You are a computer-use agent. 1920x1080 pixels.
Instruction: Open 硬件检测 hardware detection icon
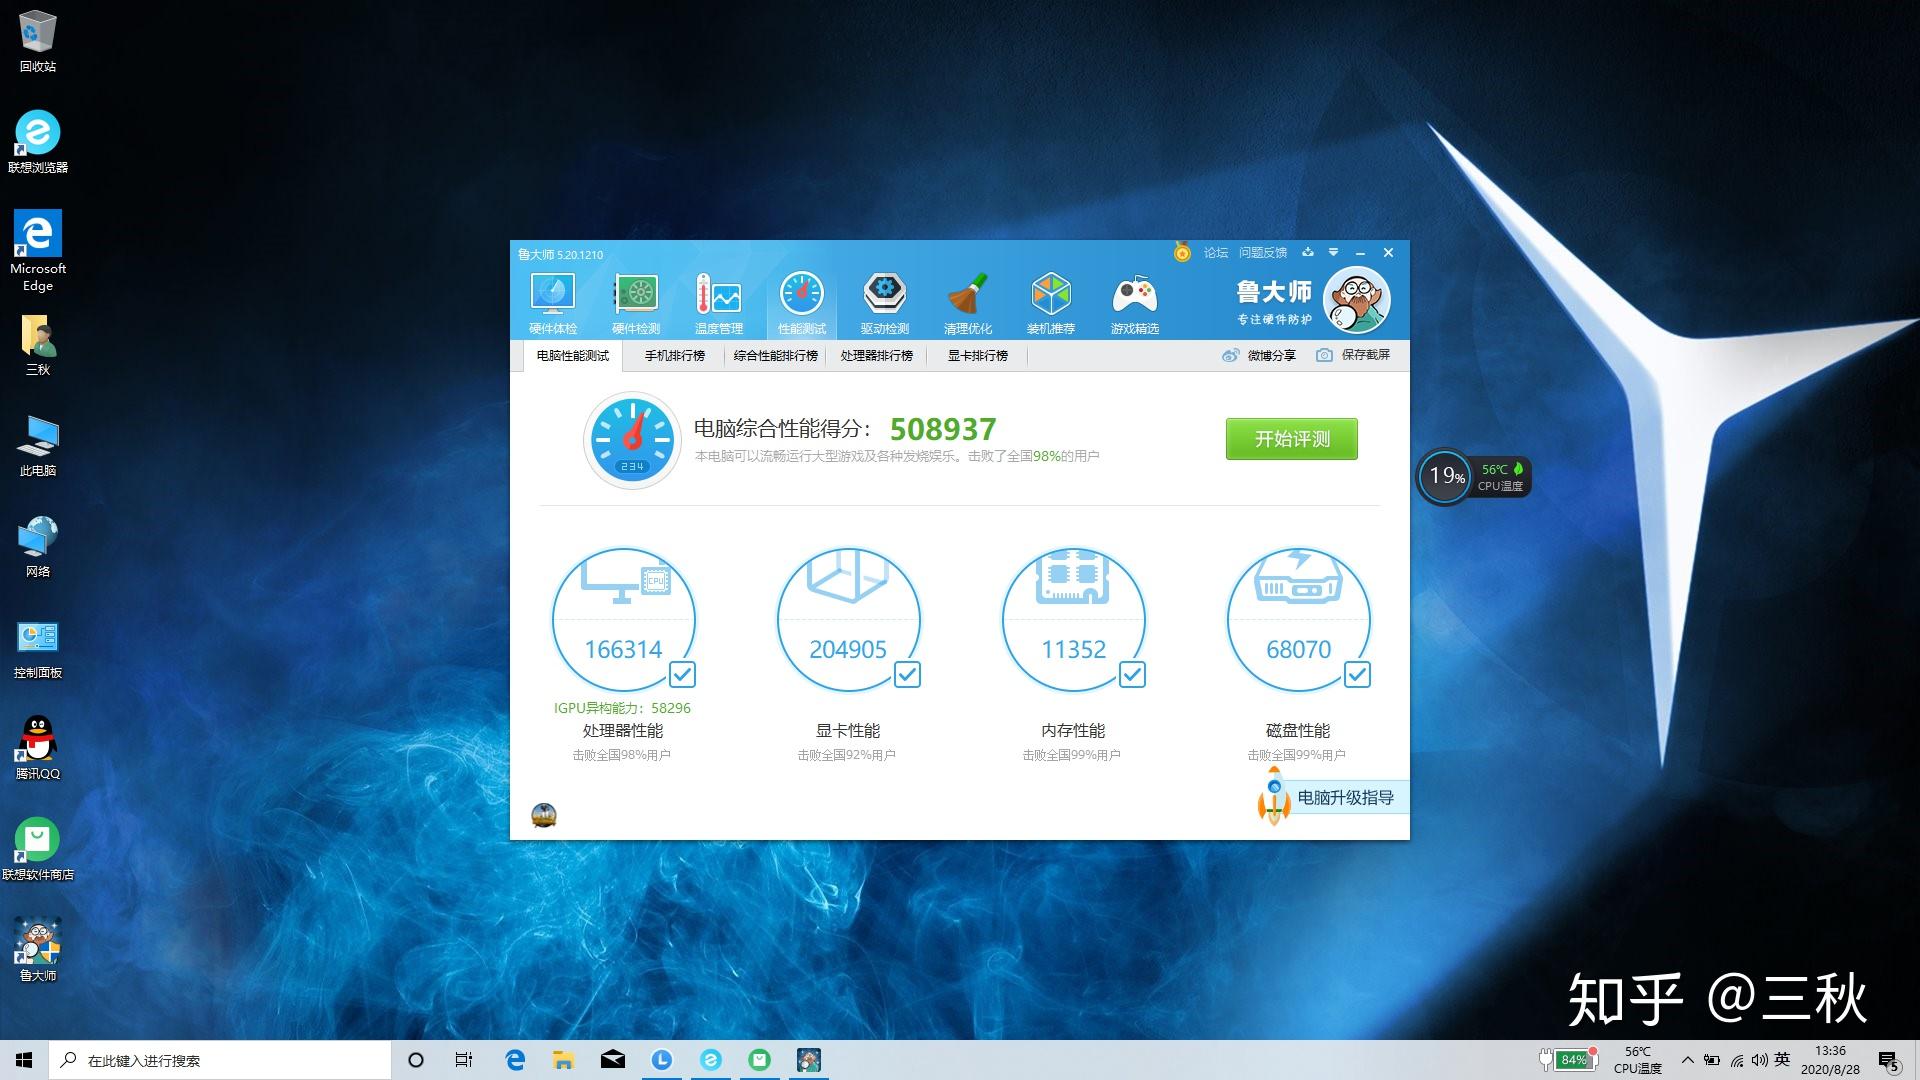(636, 303)
